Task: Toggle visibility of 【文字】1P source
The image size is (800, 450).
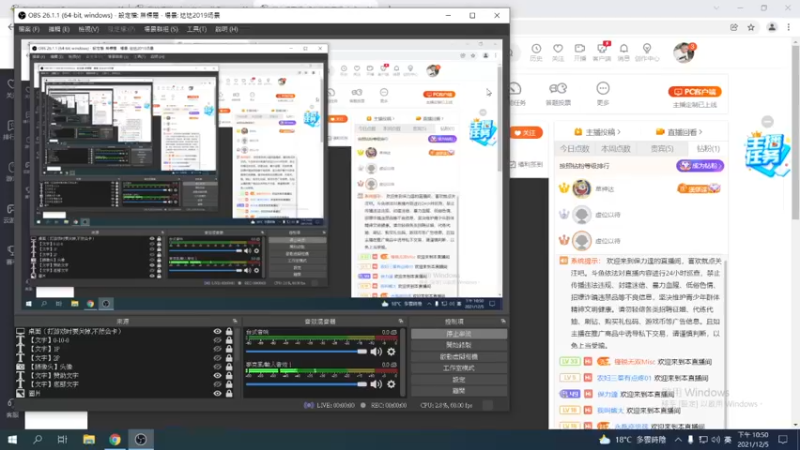Action: coord(217,349)
